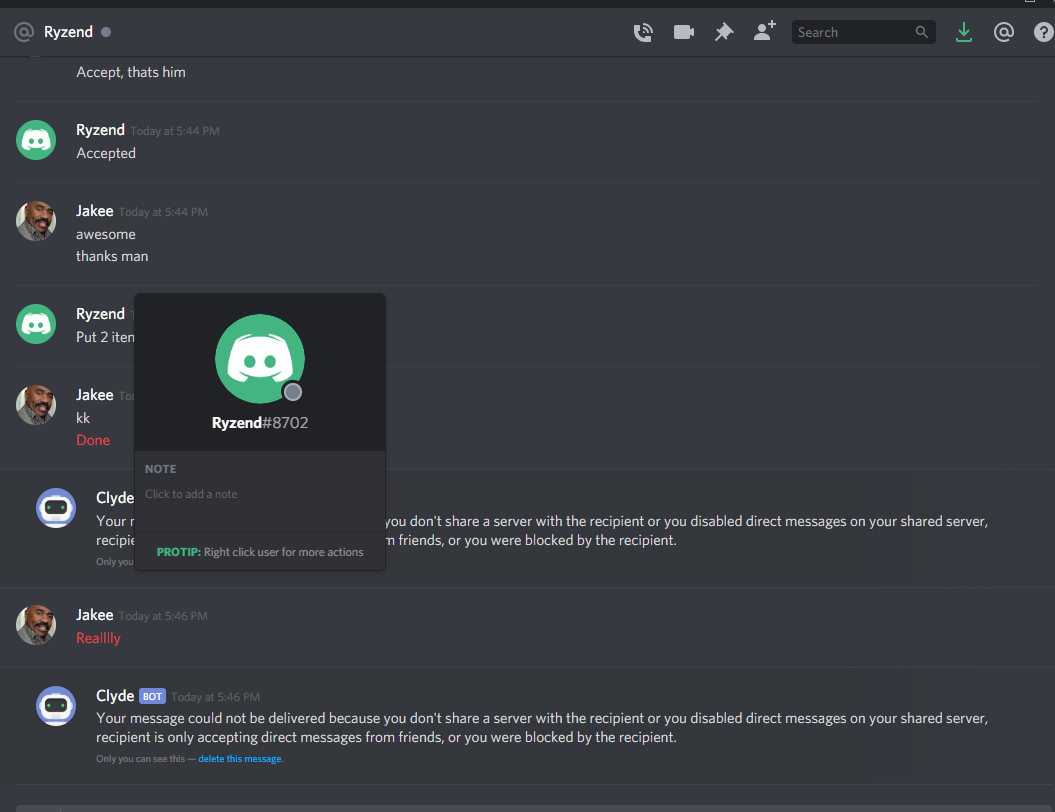Click the 'kk' message text
1055x812 pixels.
pos(83,418)
